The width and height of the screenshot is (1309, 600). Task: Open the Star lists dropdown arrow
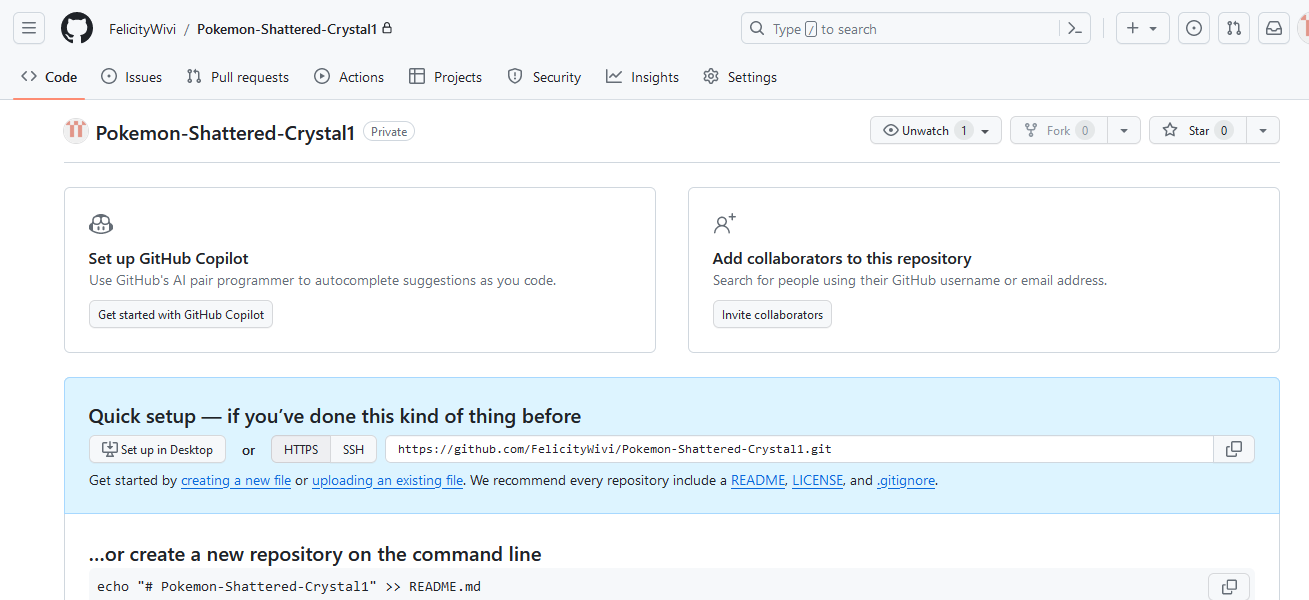1263,131
